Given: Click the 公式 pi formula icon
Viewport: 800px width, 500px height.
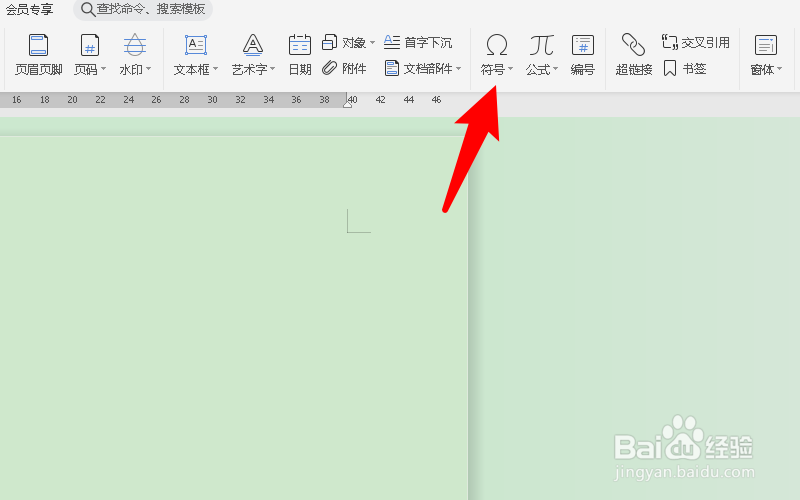Looking at the screenshot, I should 541,45.
